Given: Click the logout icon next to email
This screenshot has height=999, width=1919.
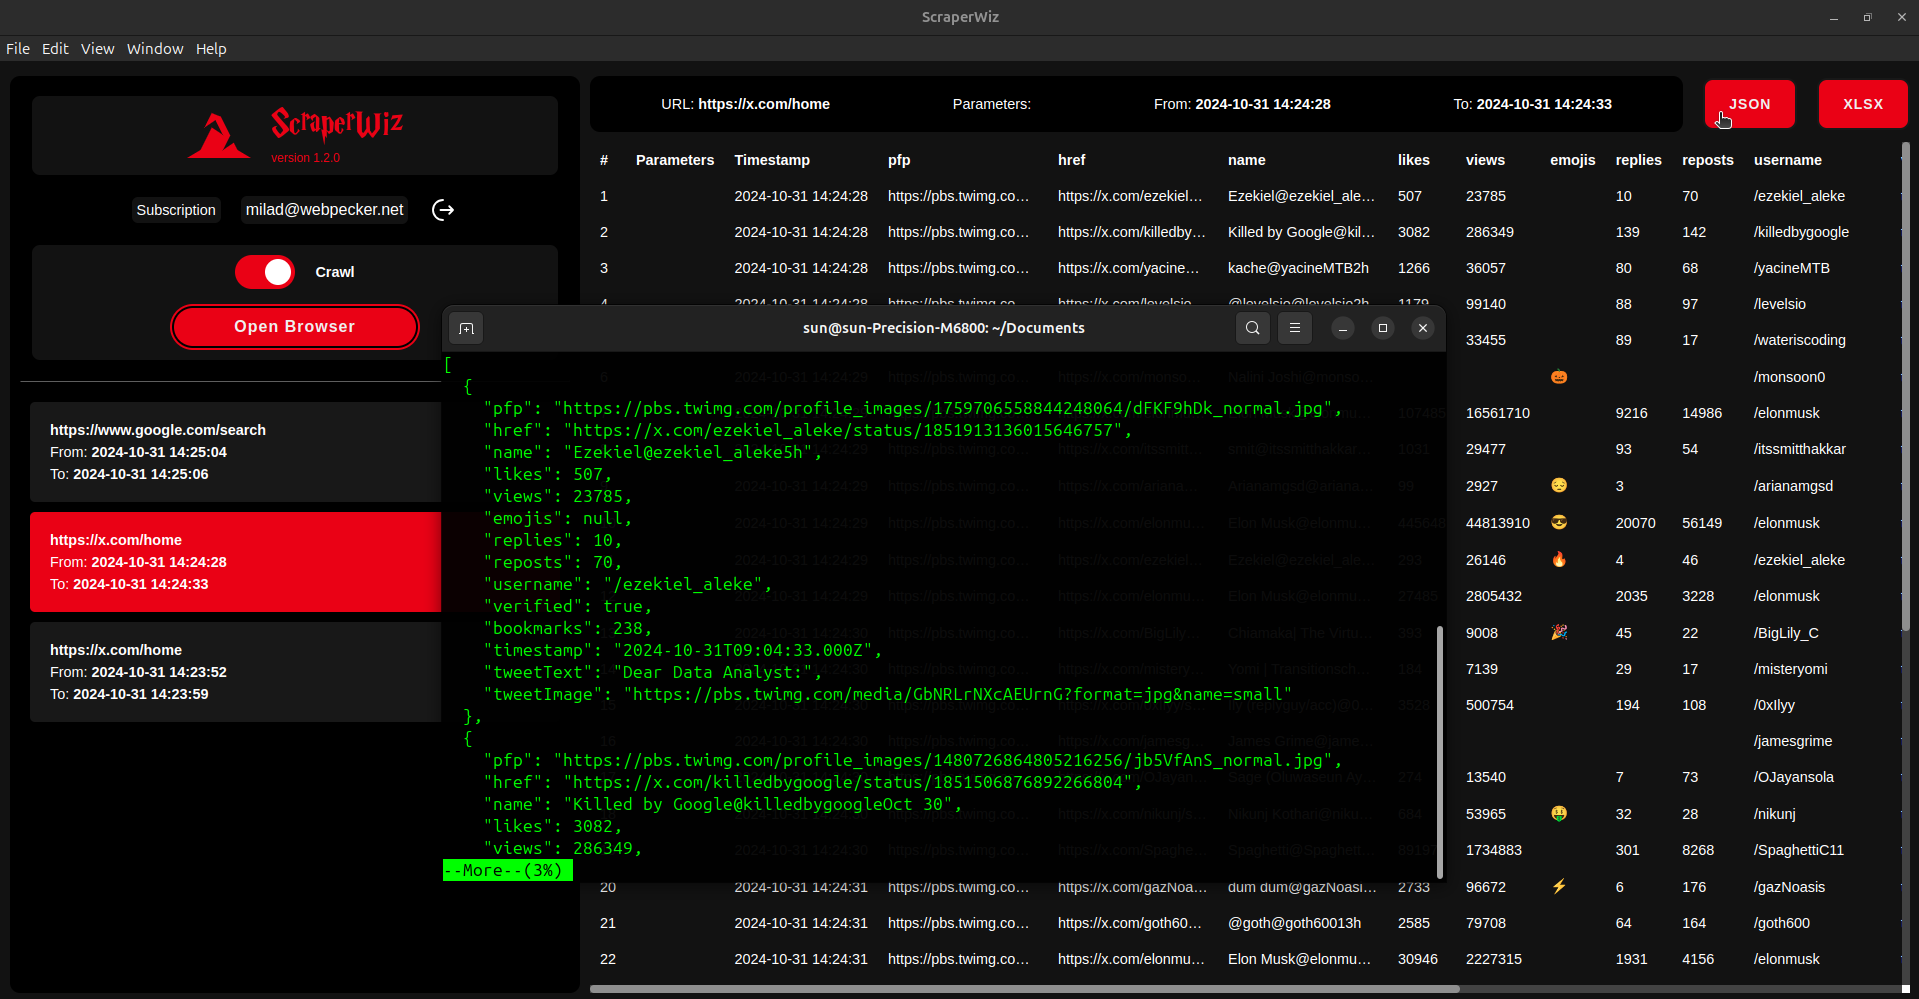Looking at the screenshot, I should tap(443, 210).
